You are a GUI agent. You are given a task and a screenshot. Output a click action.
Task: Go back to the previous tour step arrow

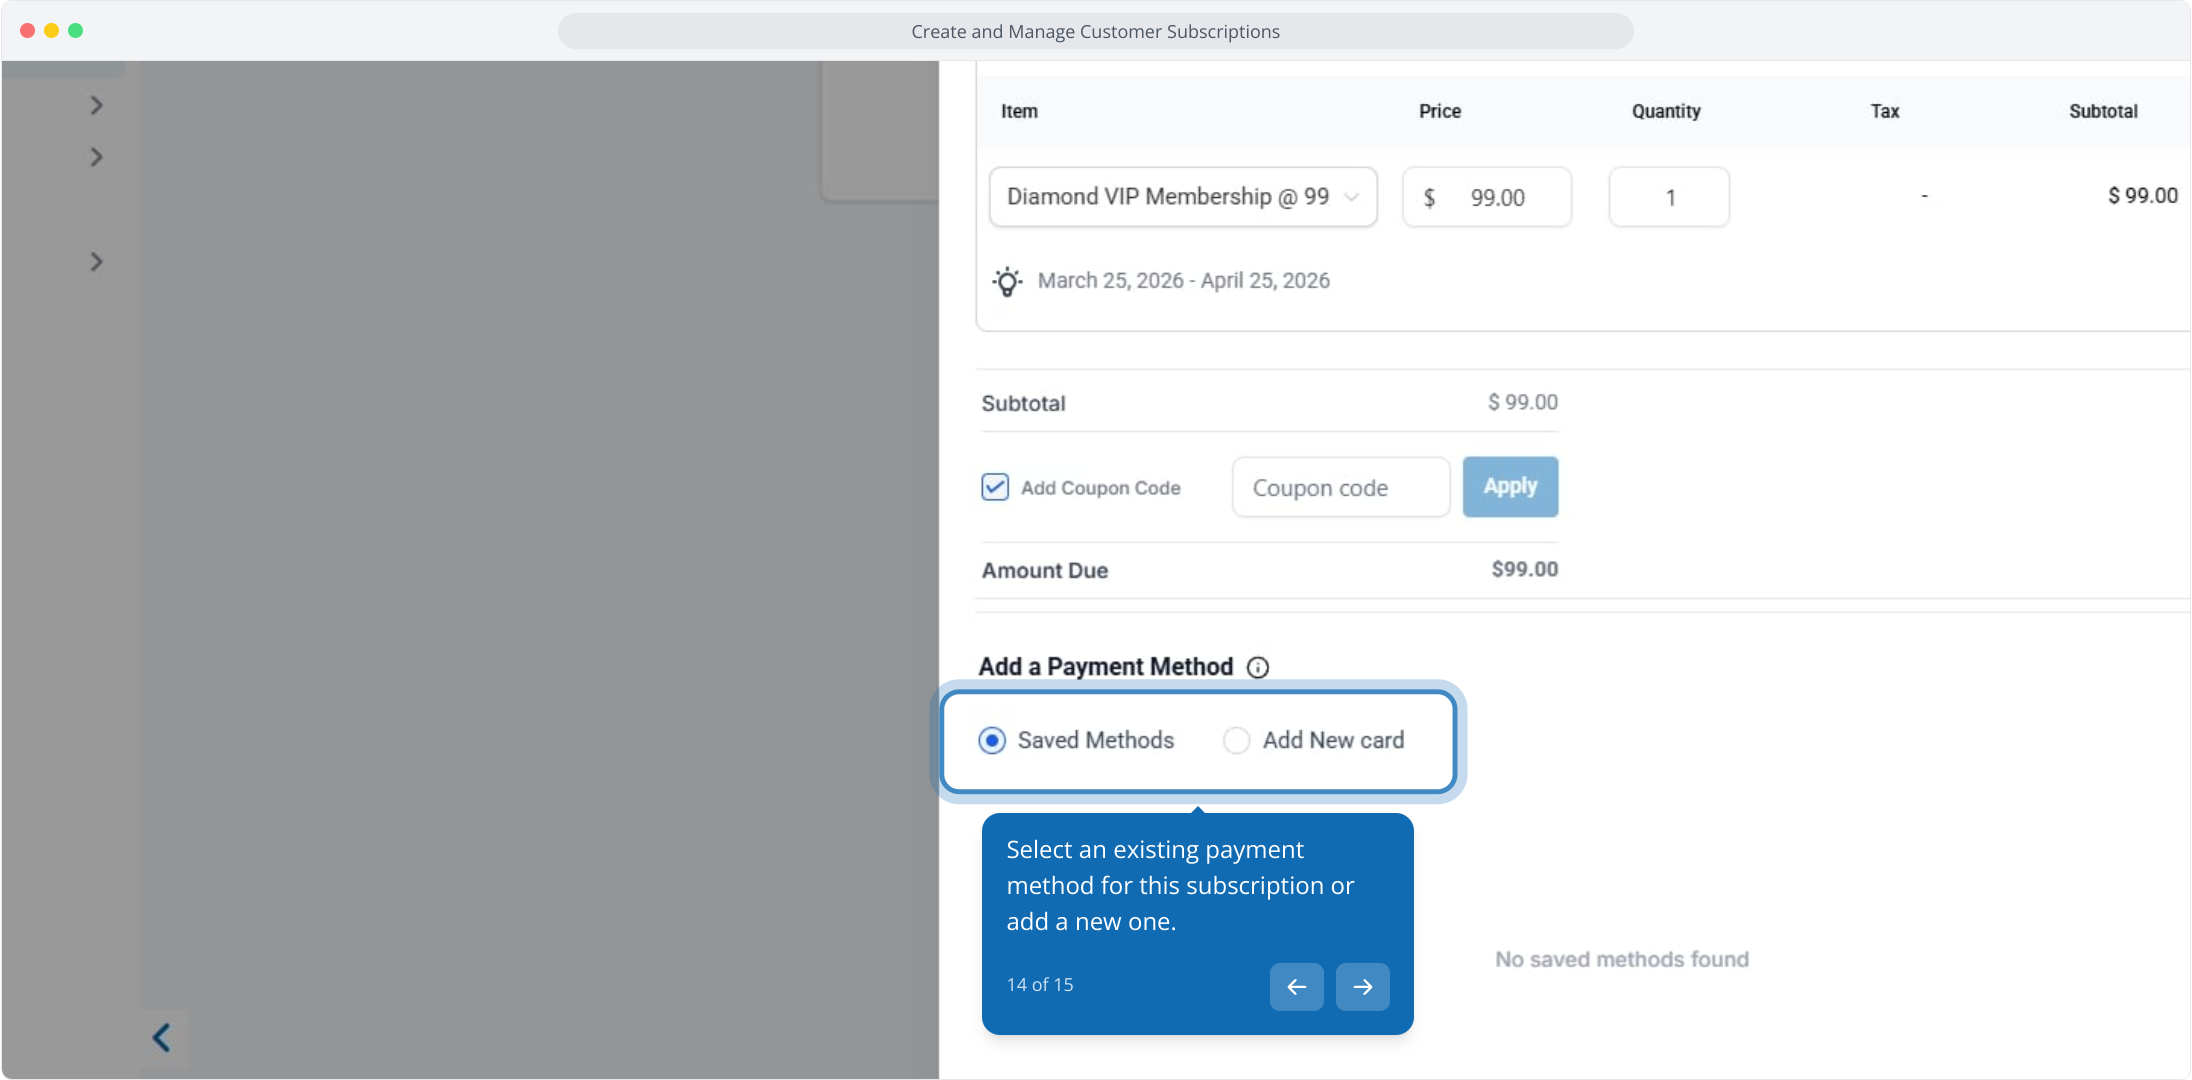[x=1296, y=987]
